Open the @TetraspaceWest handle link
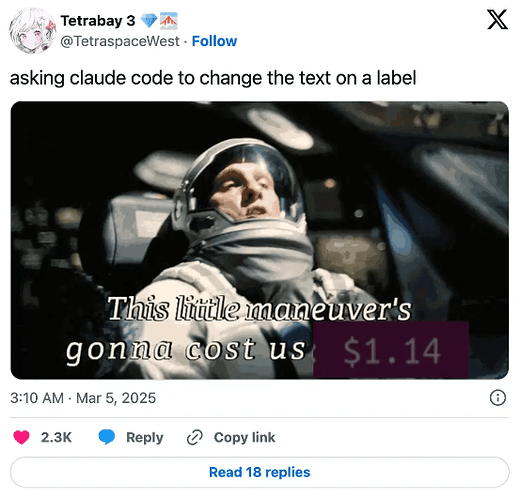The image size is (521, 499). click(x=120, y=41)
